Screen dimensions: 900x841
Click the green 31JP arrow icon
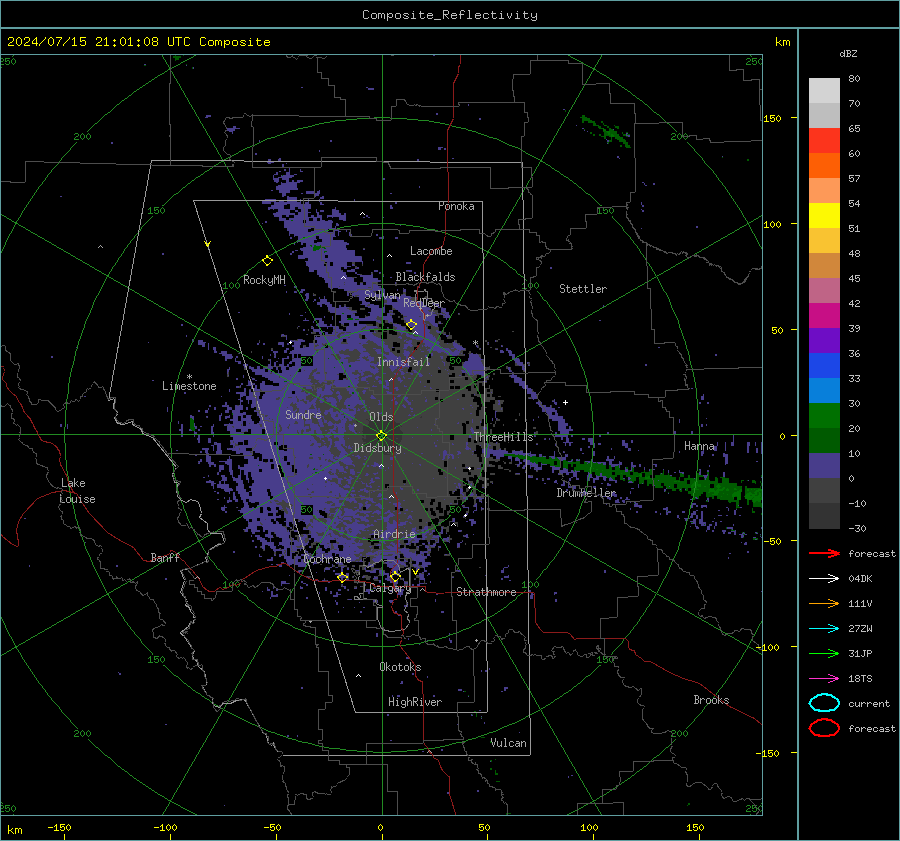pyautogui.click(x=824, y=653)
